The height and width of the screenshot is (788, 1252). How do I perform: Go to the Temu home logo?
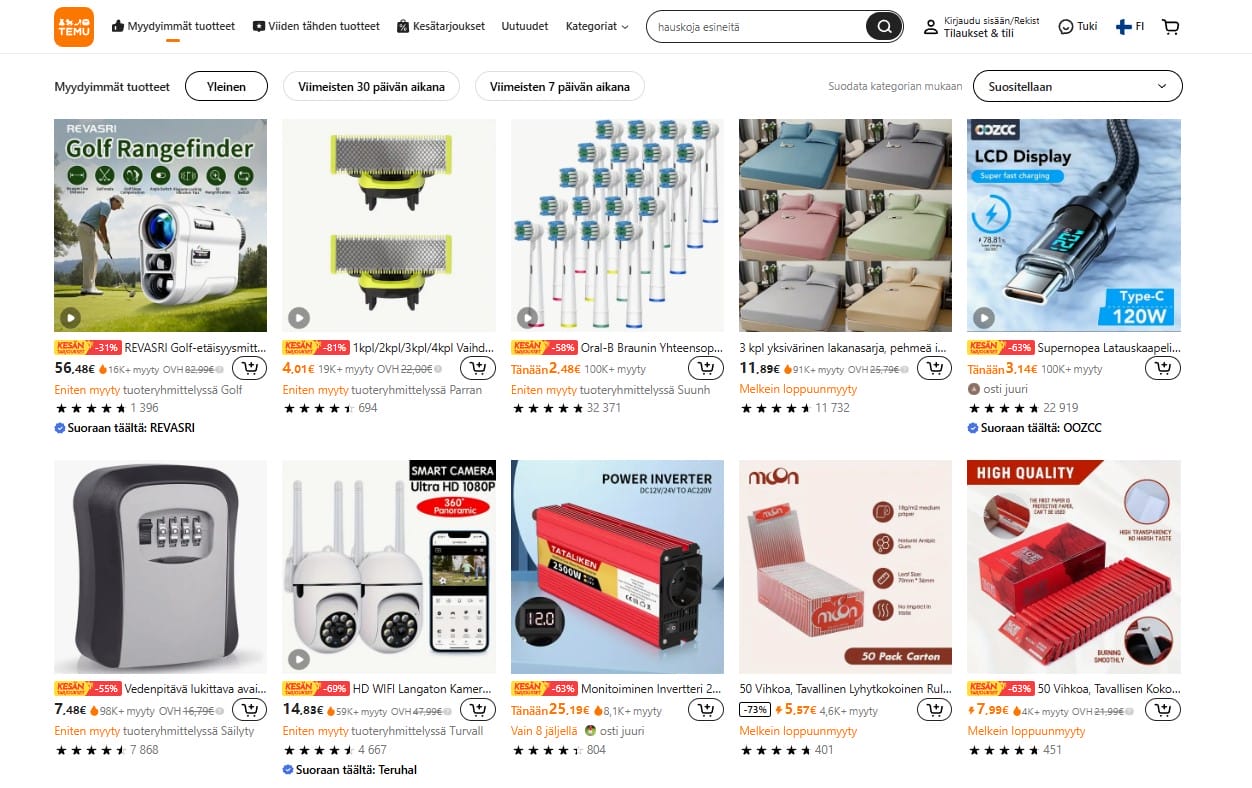click(x=74, y=27)
